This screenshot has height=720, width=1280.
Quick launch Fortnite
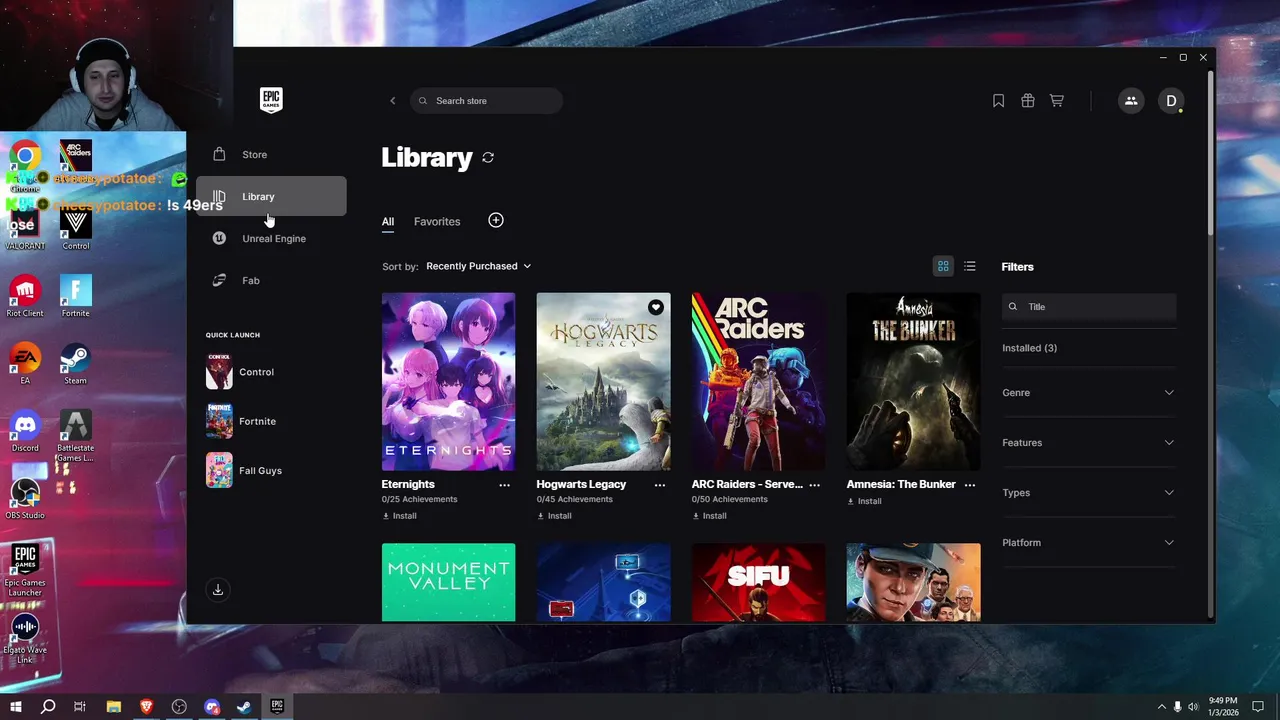click(241, 421)
